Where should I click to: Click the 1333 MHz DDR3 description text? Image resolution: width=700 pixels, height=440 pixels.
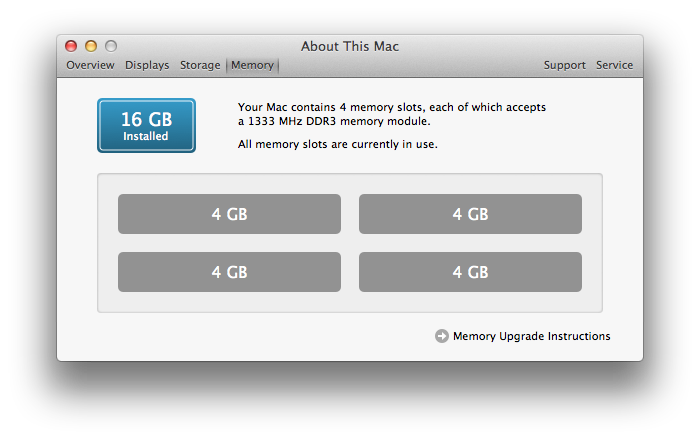(x=332, y=121)
